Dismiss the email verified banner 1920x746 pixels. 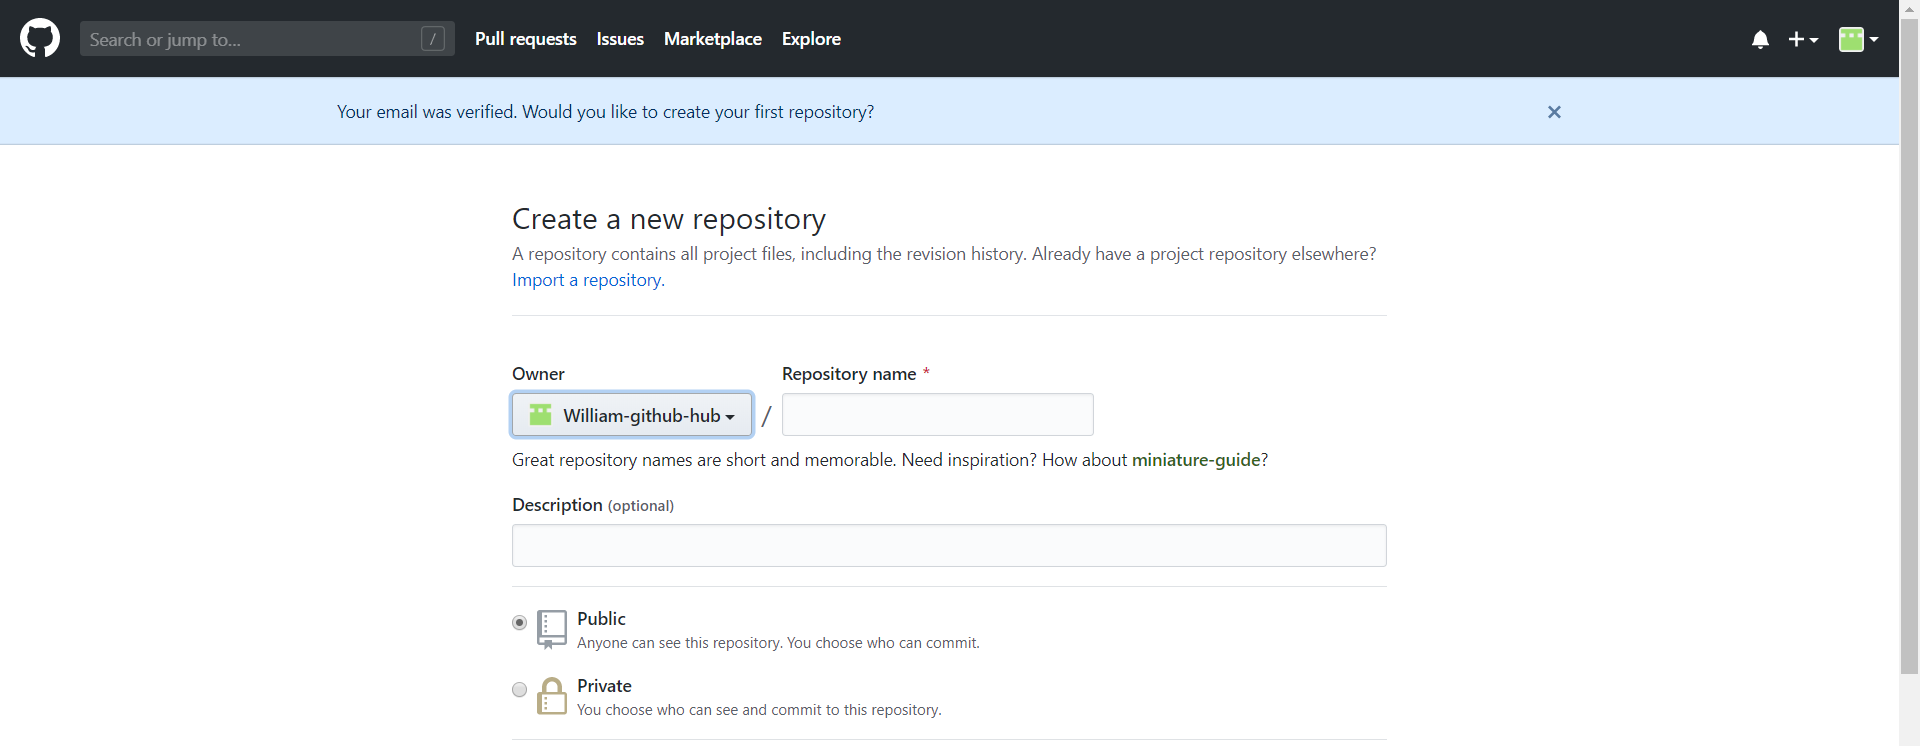1554,112
